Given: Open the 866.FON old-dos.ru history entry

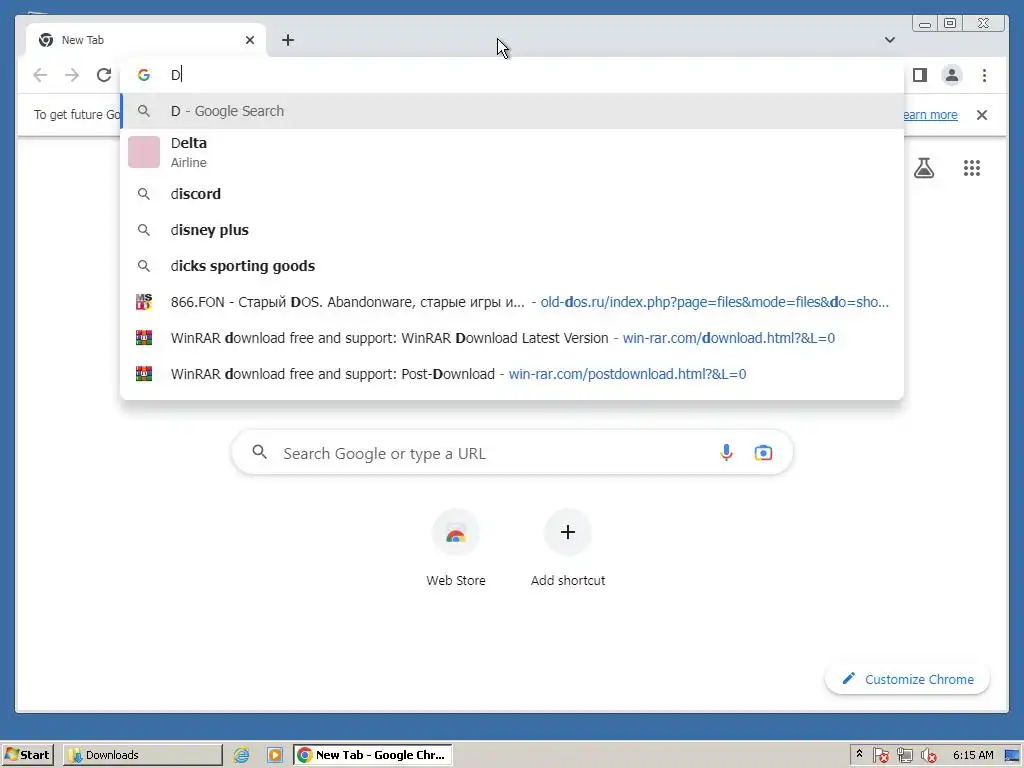Looking at the screenshot, I should tap(512, 302).
